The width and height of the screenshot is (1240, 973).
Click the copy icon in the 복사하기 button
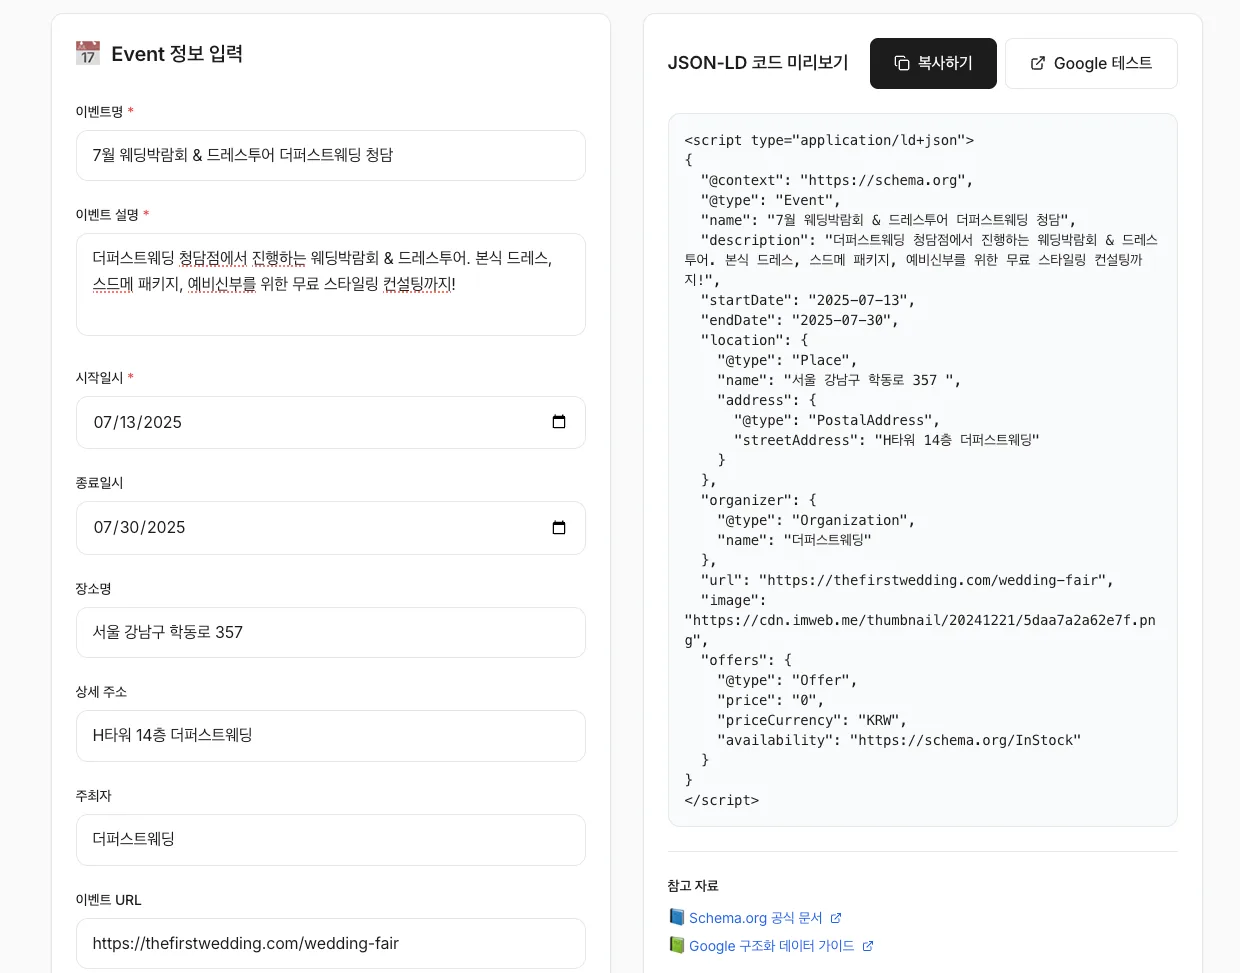[902, 63]
